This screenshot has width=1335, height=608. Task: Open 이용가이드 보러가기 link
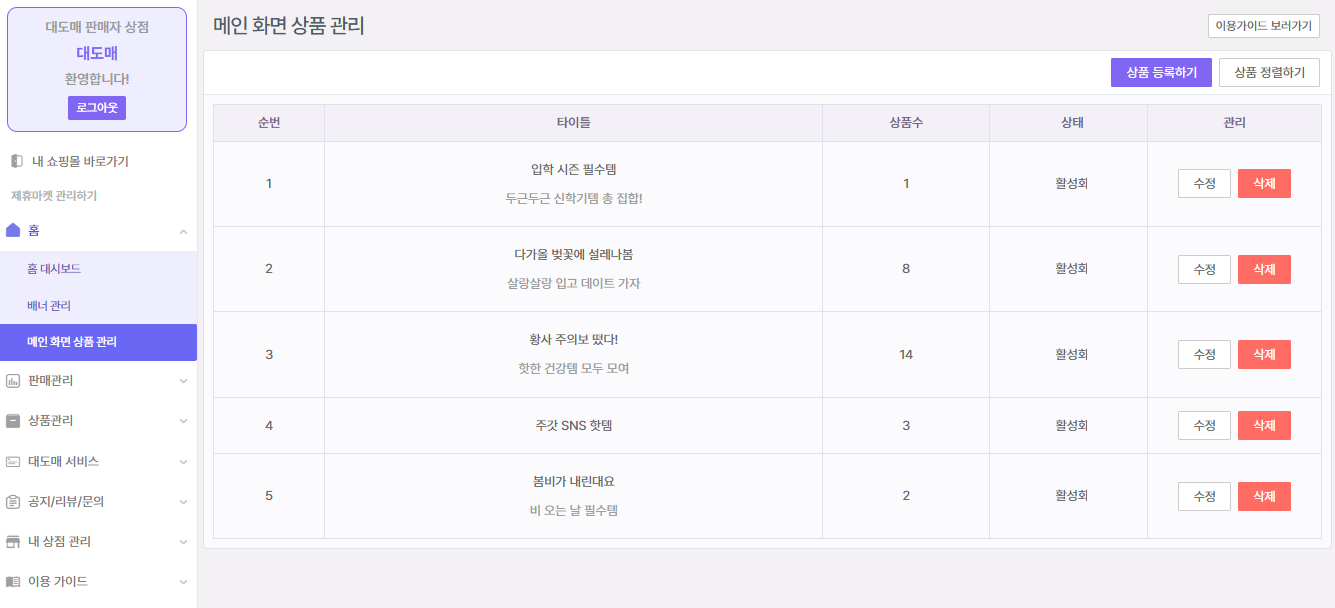click(x=1263, y=26)
